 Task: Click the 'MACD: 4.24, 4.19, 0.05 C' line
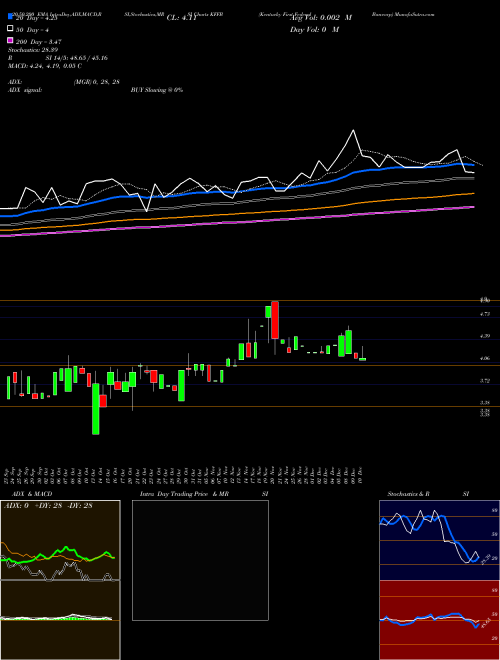[x=45, y=66]
